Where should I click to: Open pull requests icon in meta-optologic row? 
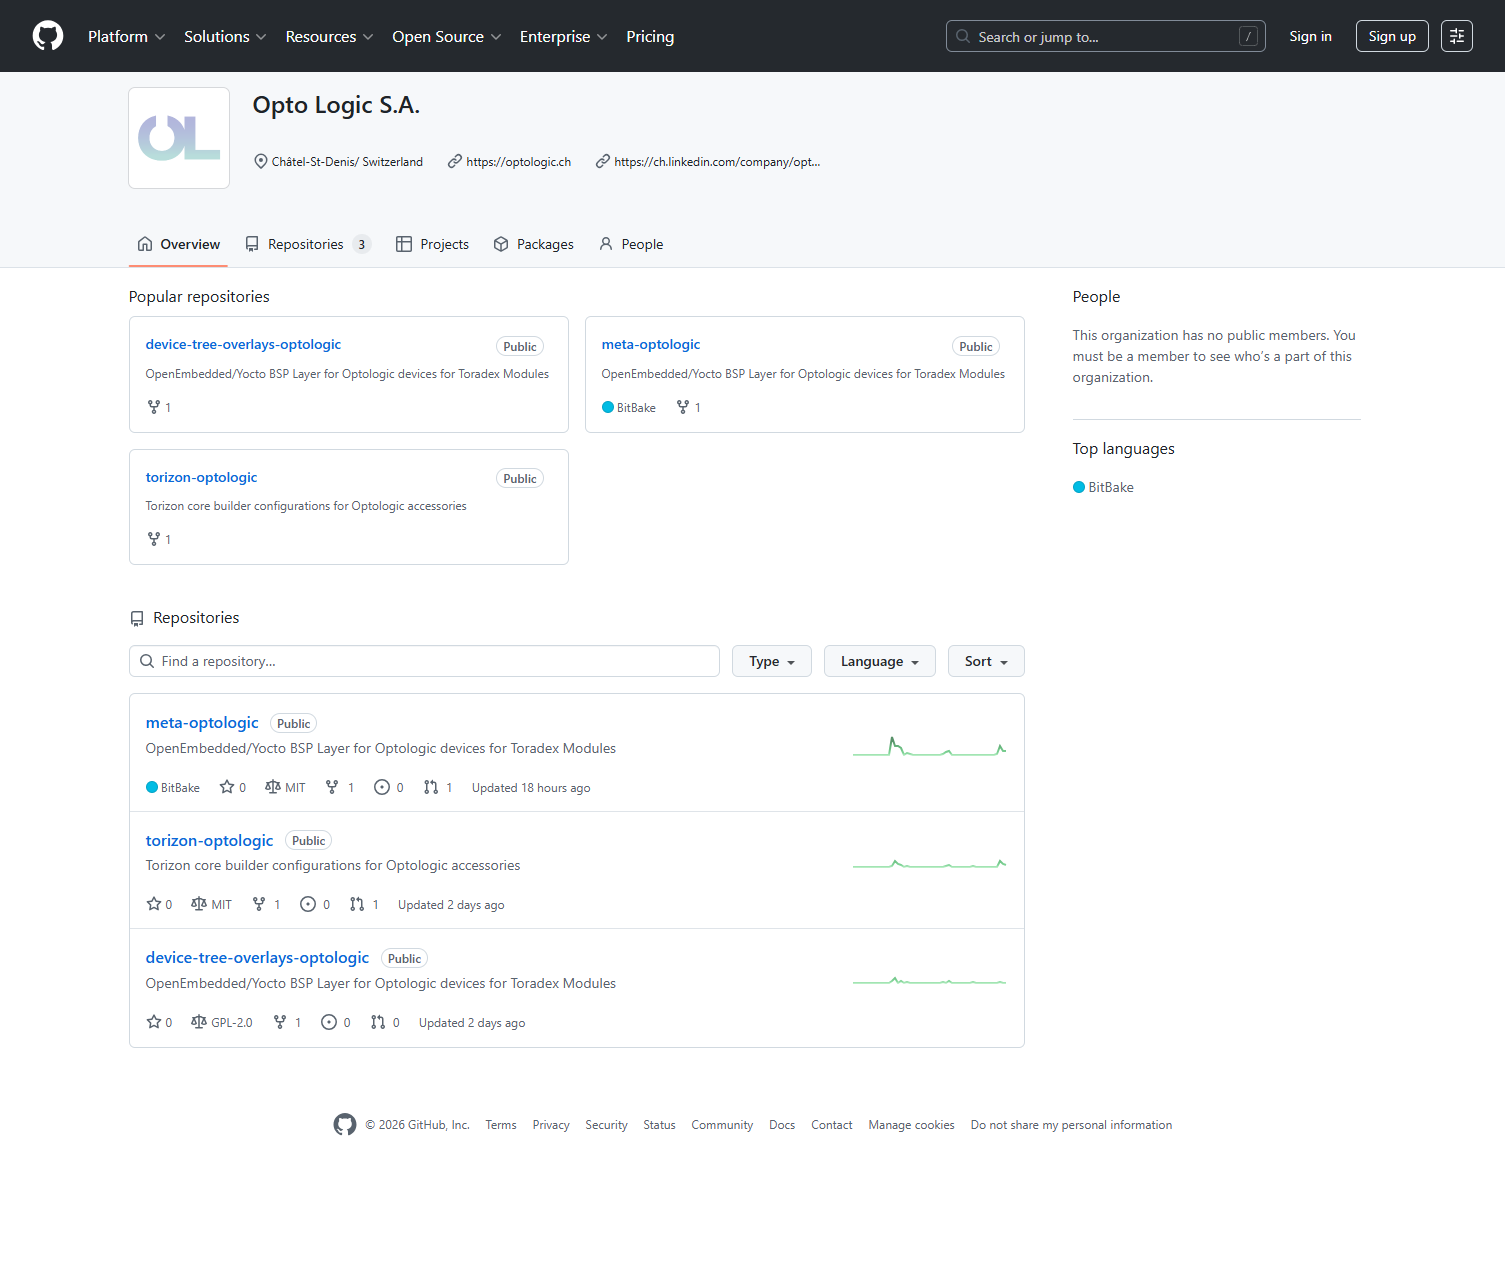(x=431, y=787)
